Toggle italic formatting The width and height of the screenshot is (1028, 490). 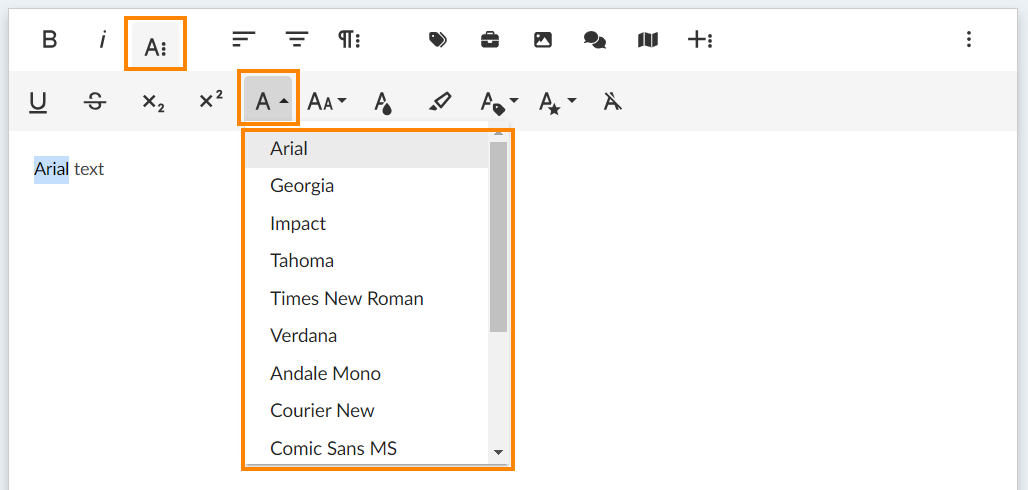point(102,40)
